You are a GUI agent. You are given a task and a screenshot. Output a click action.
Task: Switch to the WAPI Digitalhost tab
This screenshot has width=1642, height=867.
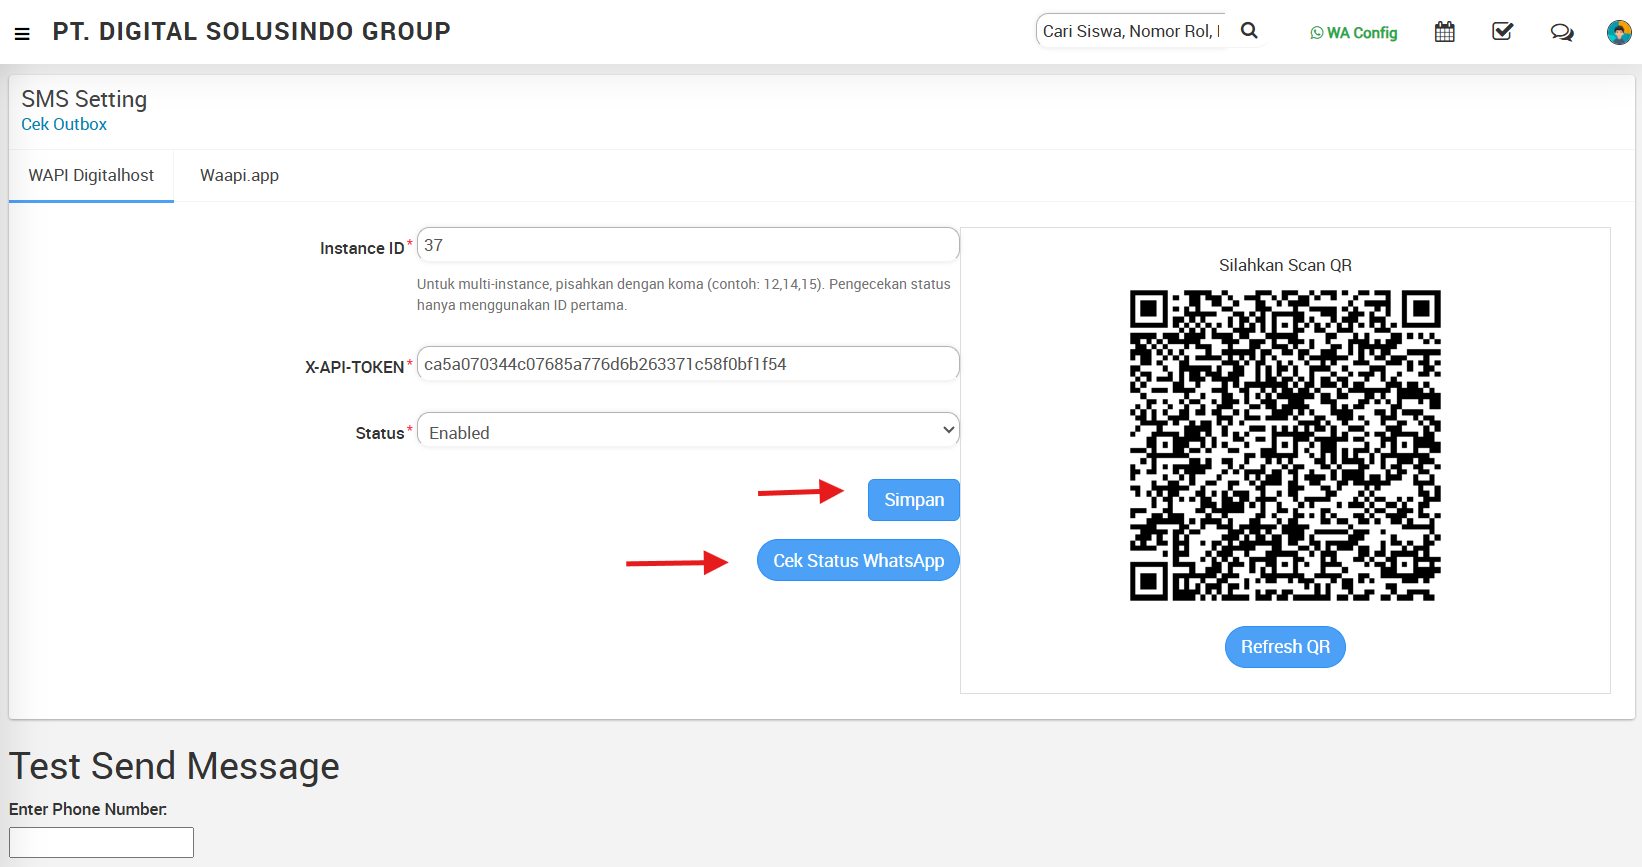(91, 176)
